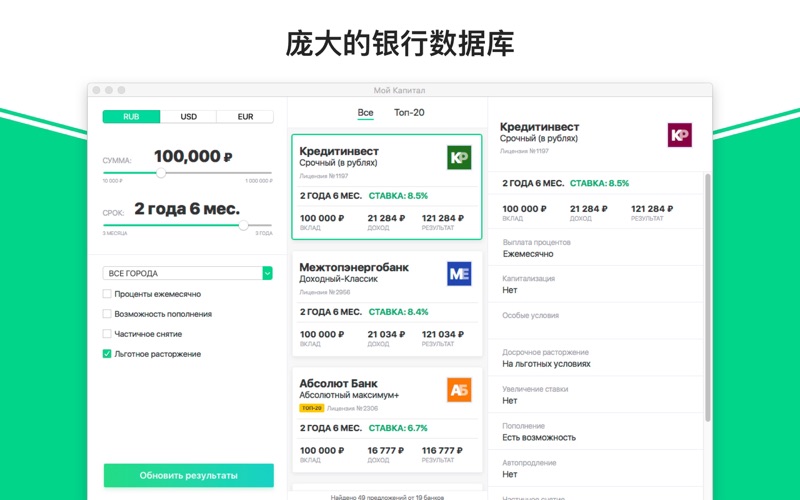This screenshot has height=500, width=800.
Task: Switch to the Топ-20 tab
Action: point(409,113)
